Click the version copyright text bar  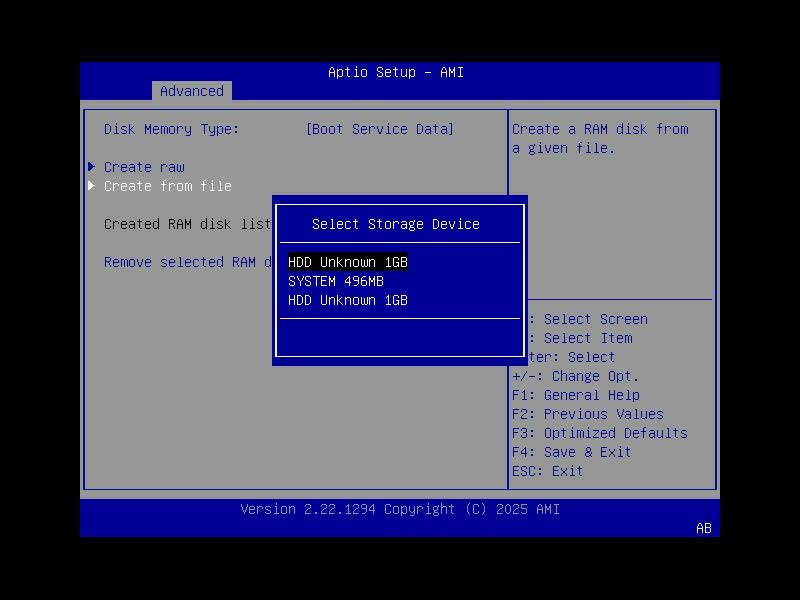400,509
